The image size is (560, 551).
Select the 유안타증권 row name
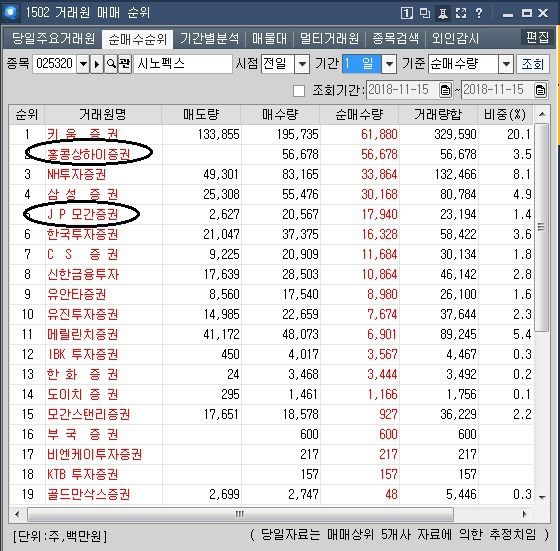click(76, 294)
